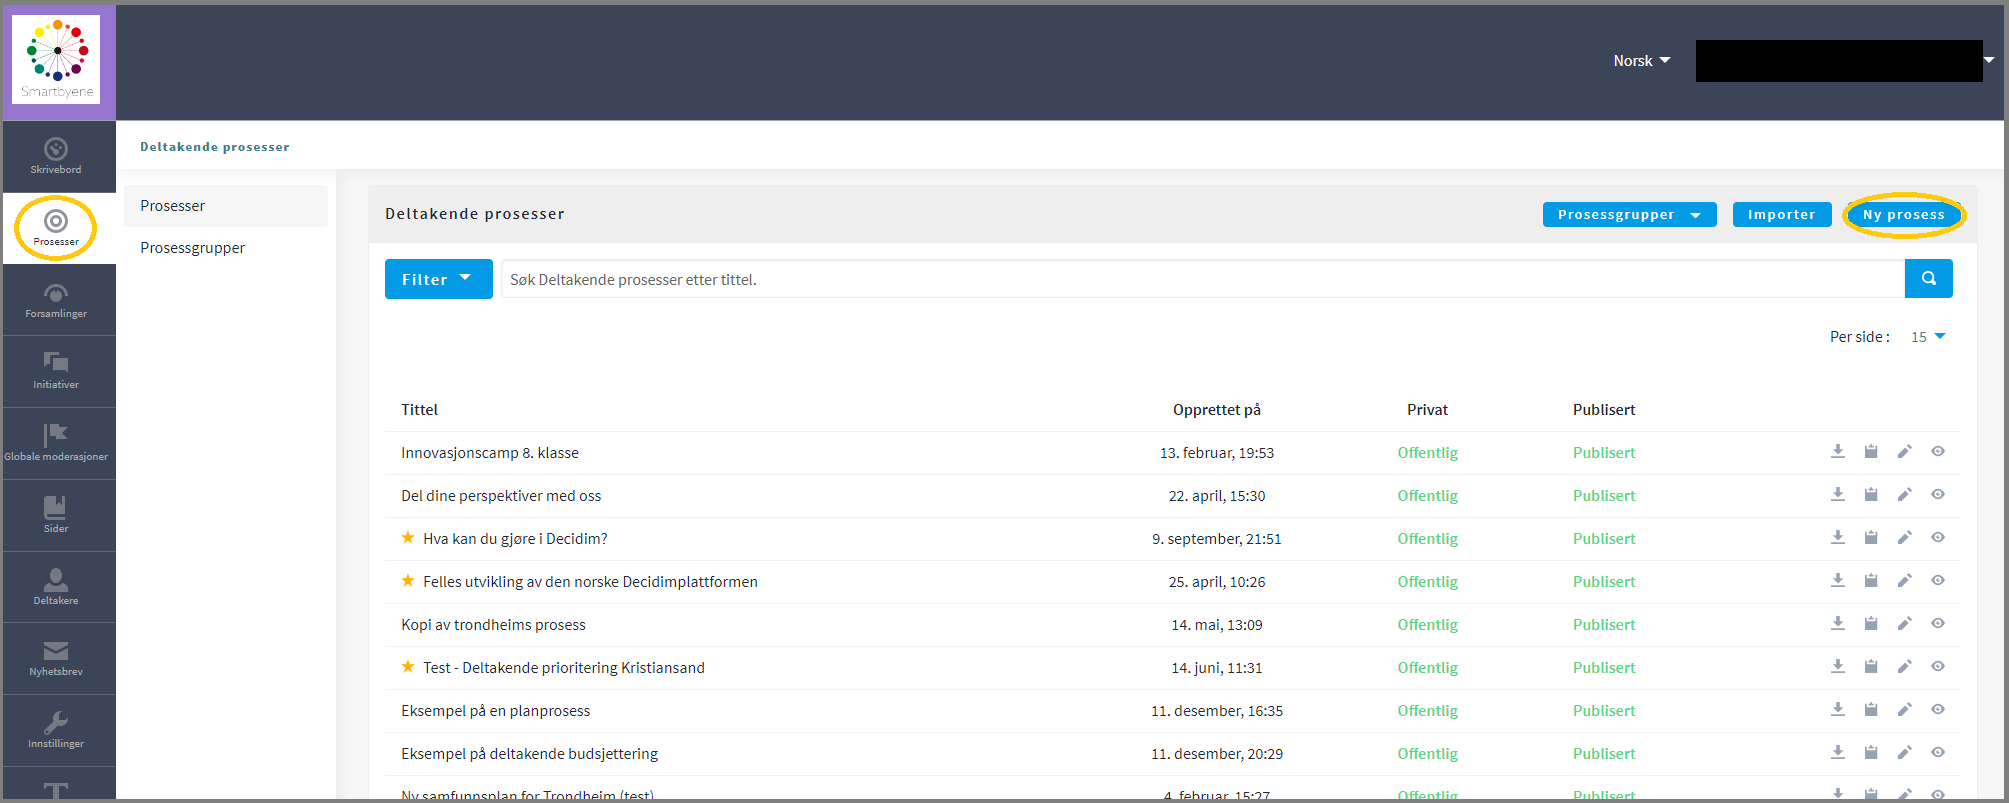Select Prosessgrupper in the submenu
This screenshot has width=2009, height=803.
pyautogui.click(x=192, y=248)
